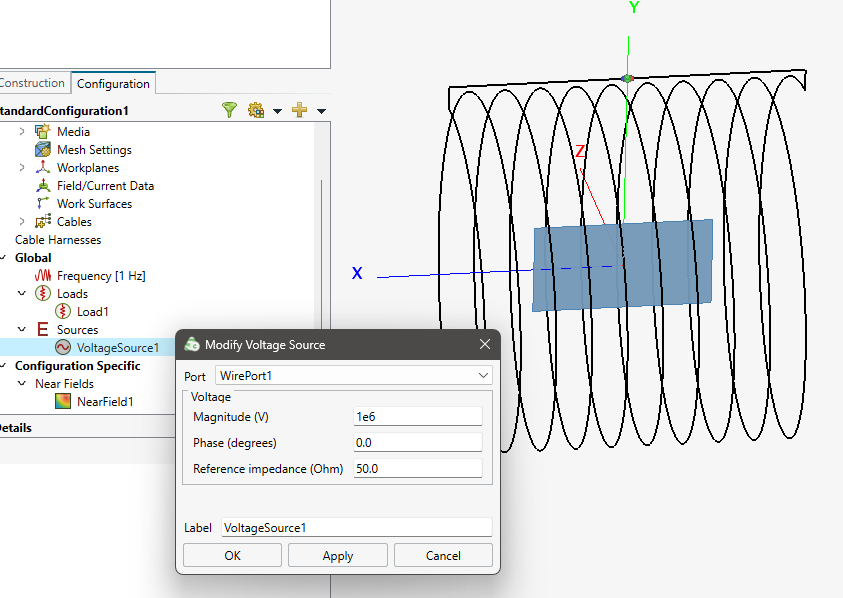The height and width of the screenshot is (598, 843).
Task: Switch to the Configuration tab
Action: [x=113, y=83]
